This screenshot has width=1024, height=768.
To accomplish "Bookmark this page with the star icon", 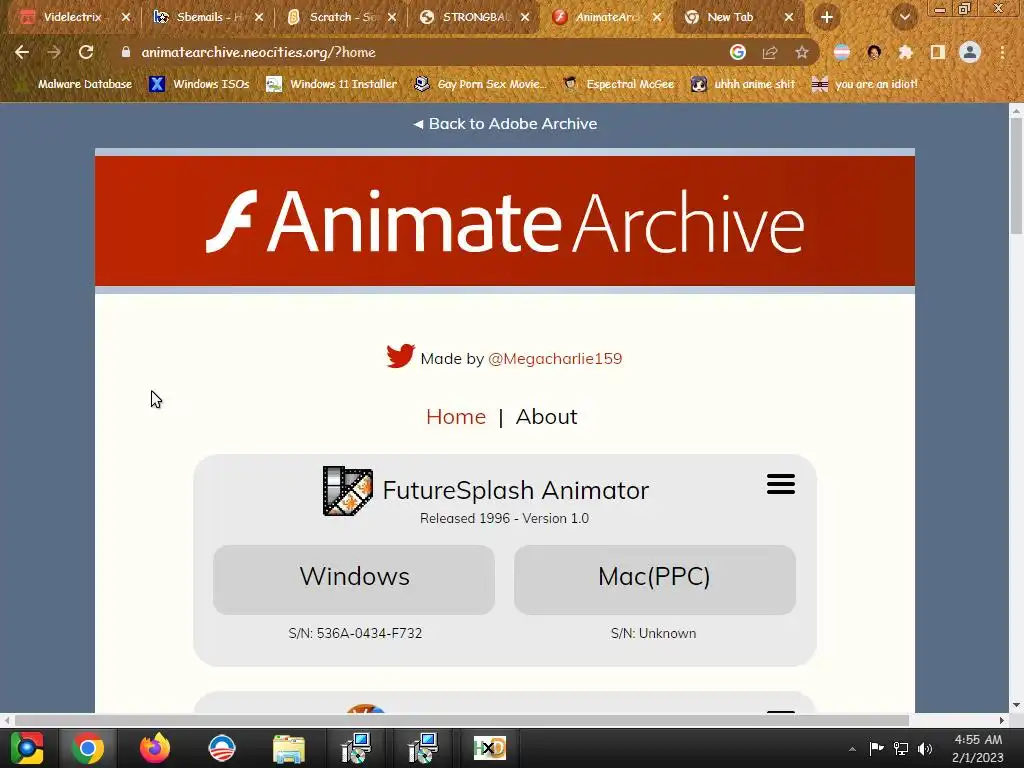I will [x=802, y=52].
